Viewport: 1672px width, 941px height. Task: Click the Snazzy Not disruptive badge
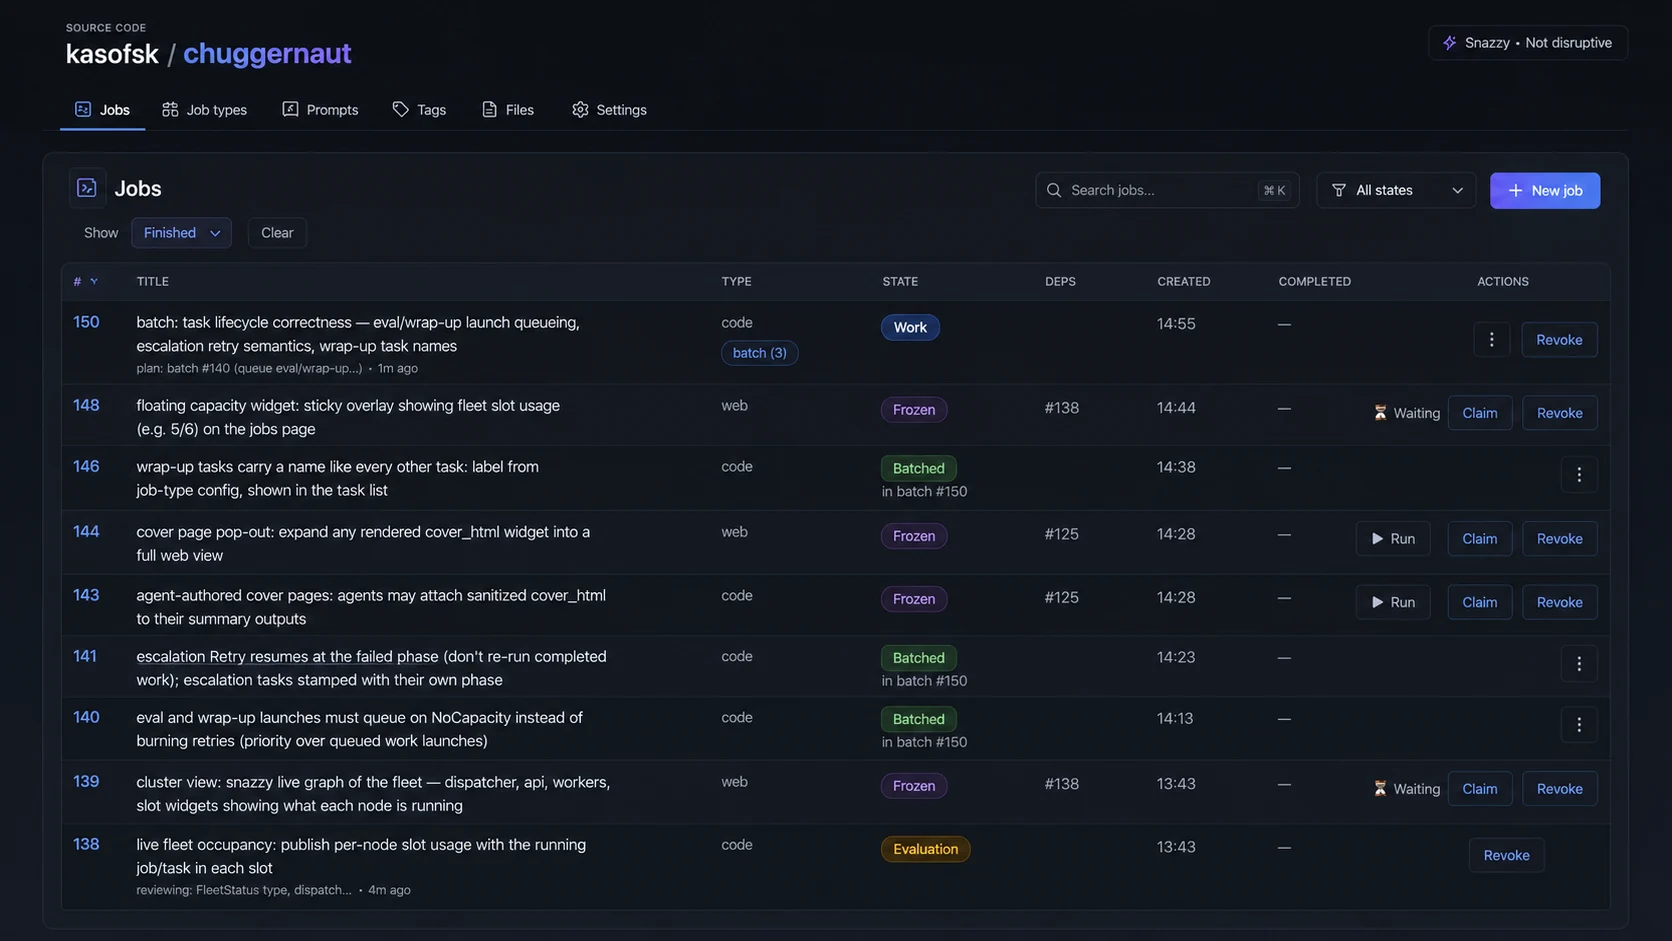tap(1527, 43)
